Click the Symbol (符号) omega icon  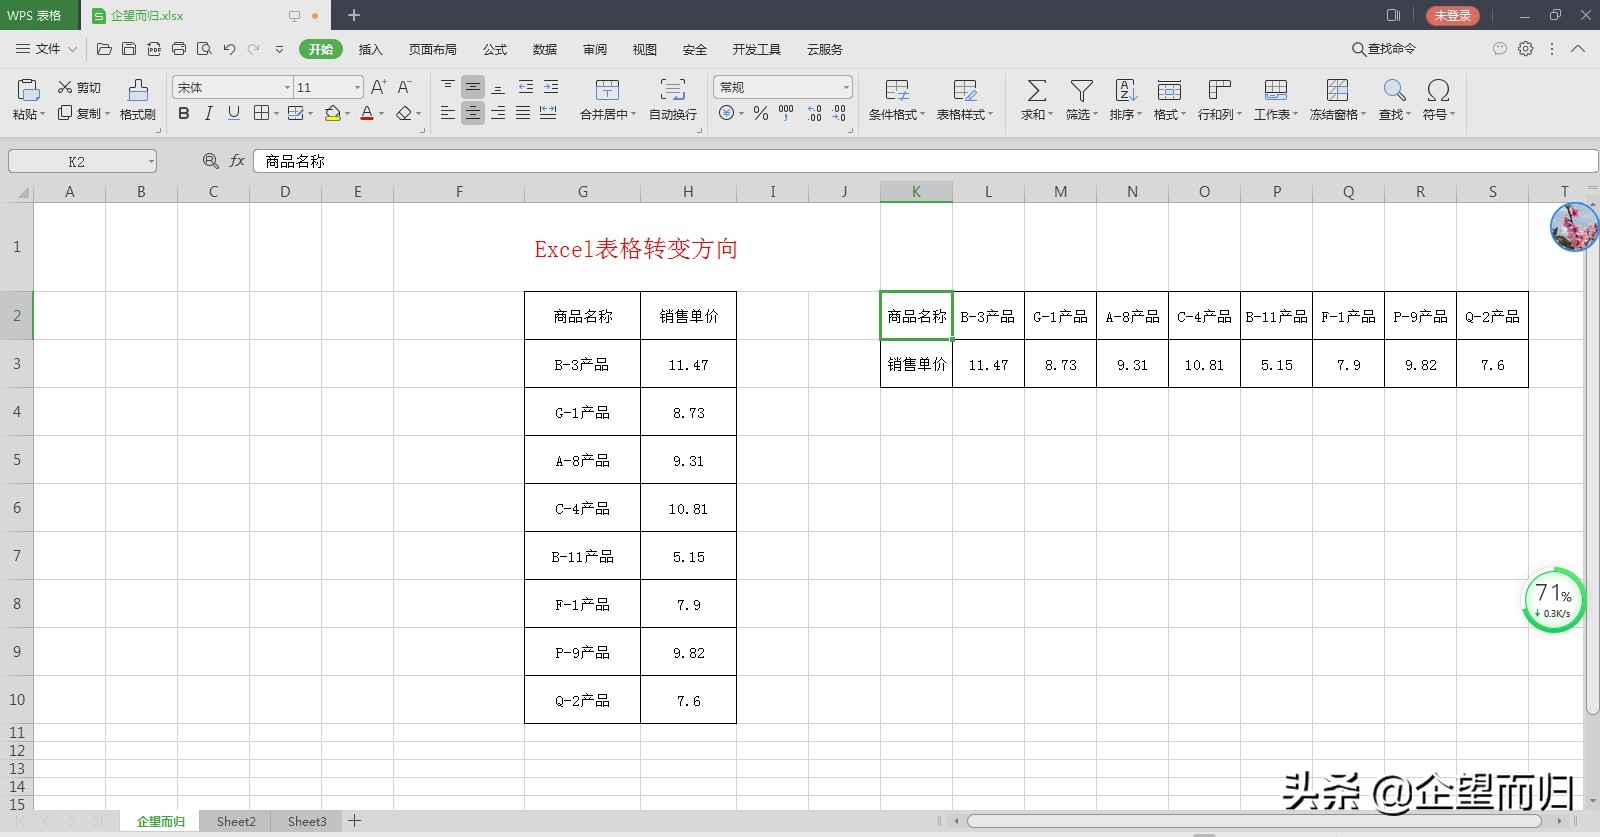(x=1438, y=91)
